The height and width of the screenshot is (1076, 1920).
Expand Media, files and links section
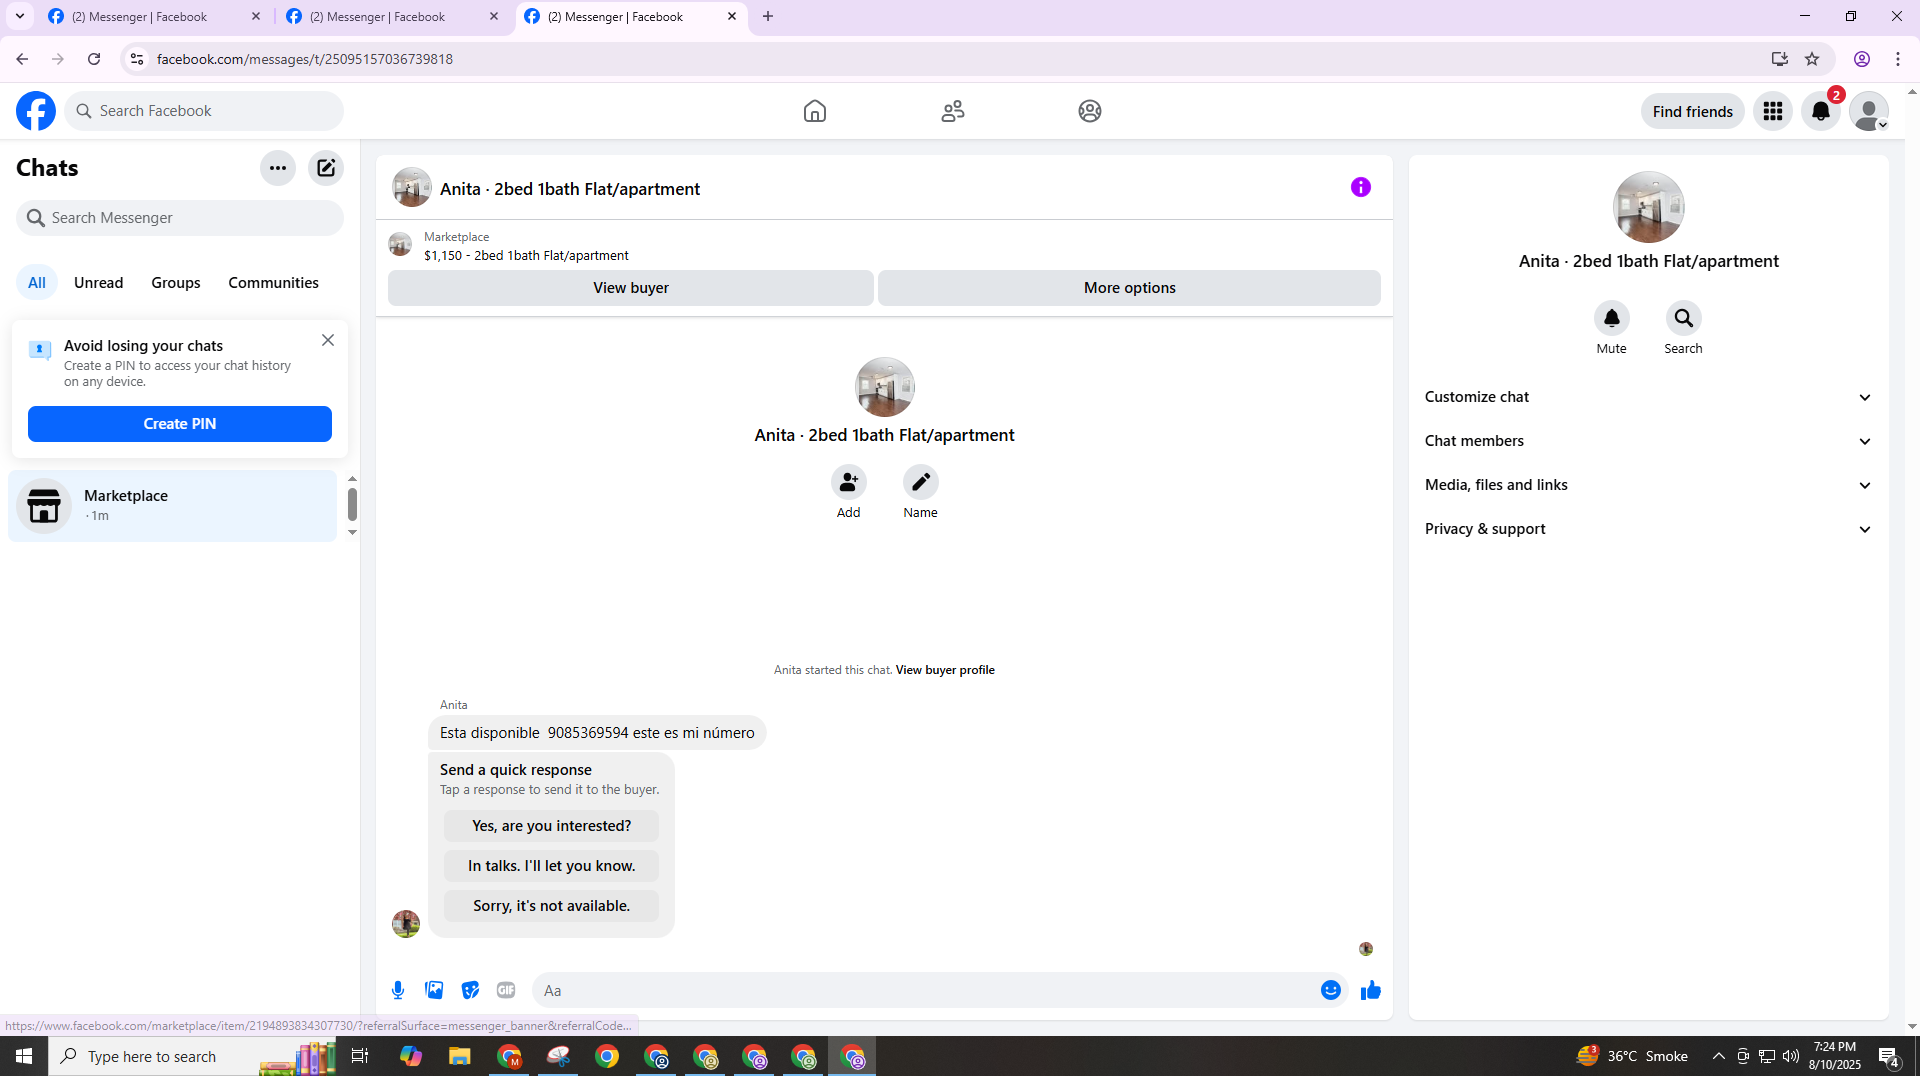pyautogui.click(x=1648, y=485)
